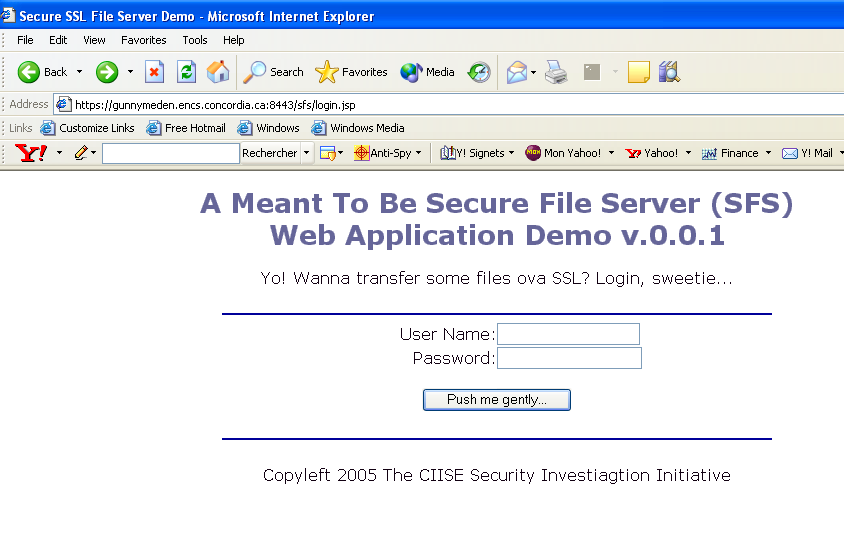Print the page with the printer icon
This screenshot has width=844, height=544.
556,72
